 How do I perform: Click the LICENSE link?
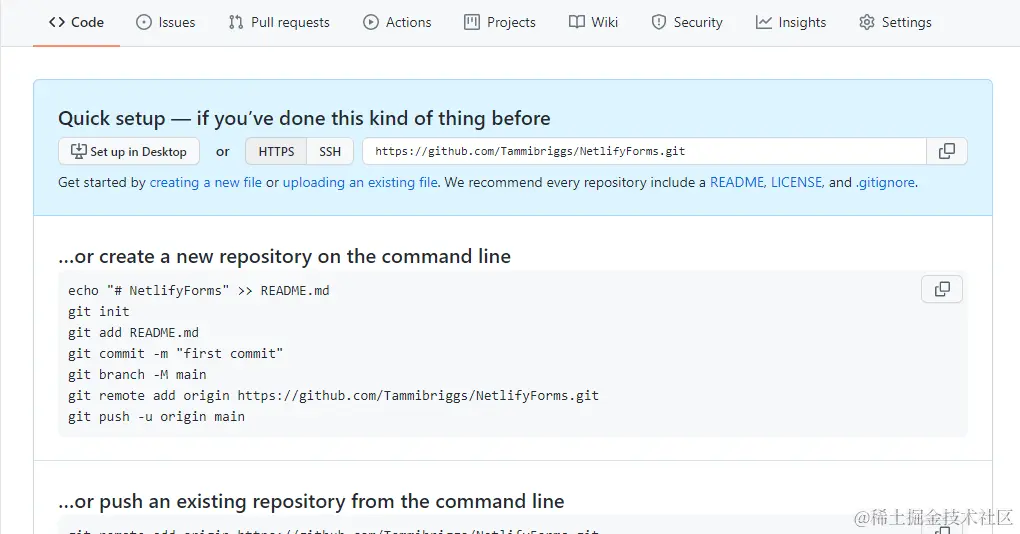tap(797, 182)
